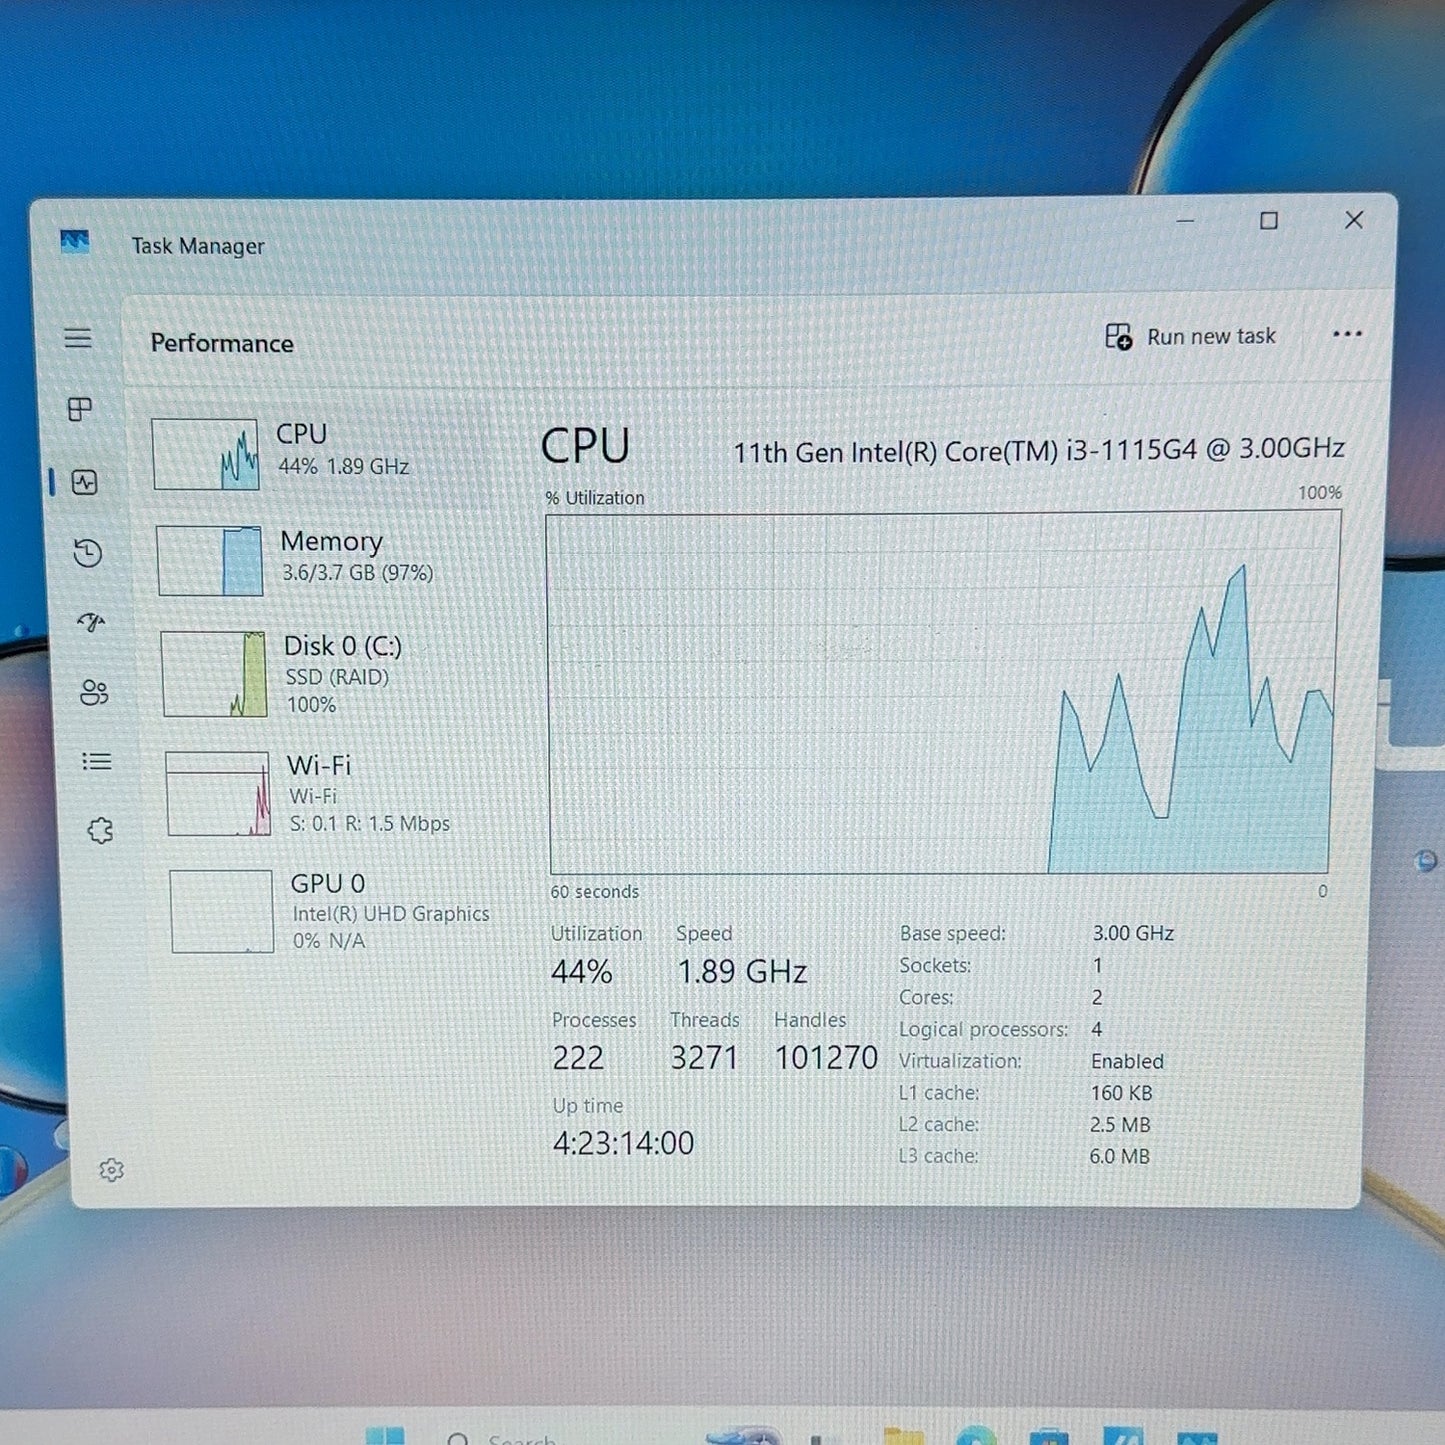Click the Base speed value '3.00 GHz'
The height and width of the screenshot is (1445, 1445).
pyautogui.click(x=1133, y=933)
